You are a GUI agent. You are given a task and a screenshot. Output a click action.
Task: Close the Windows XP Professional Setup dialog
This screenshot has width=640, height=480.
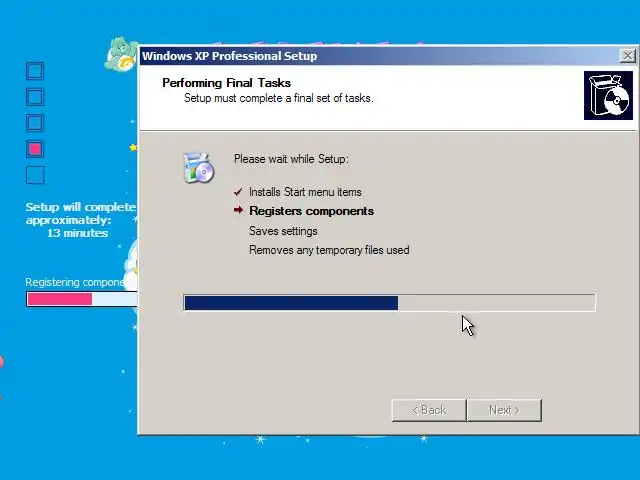(x=627, y=56)
